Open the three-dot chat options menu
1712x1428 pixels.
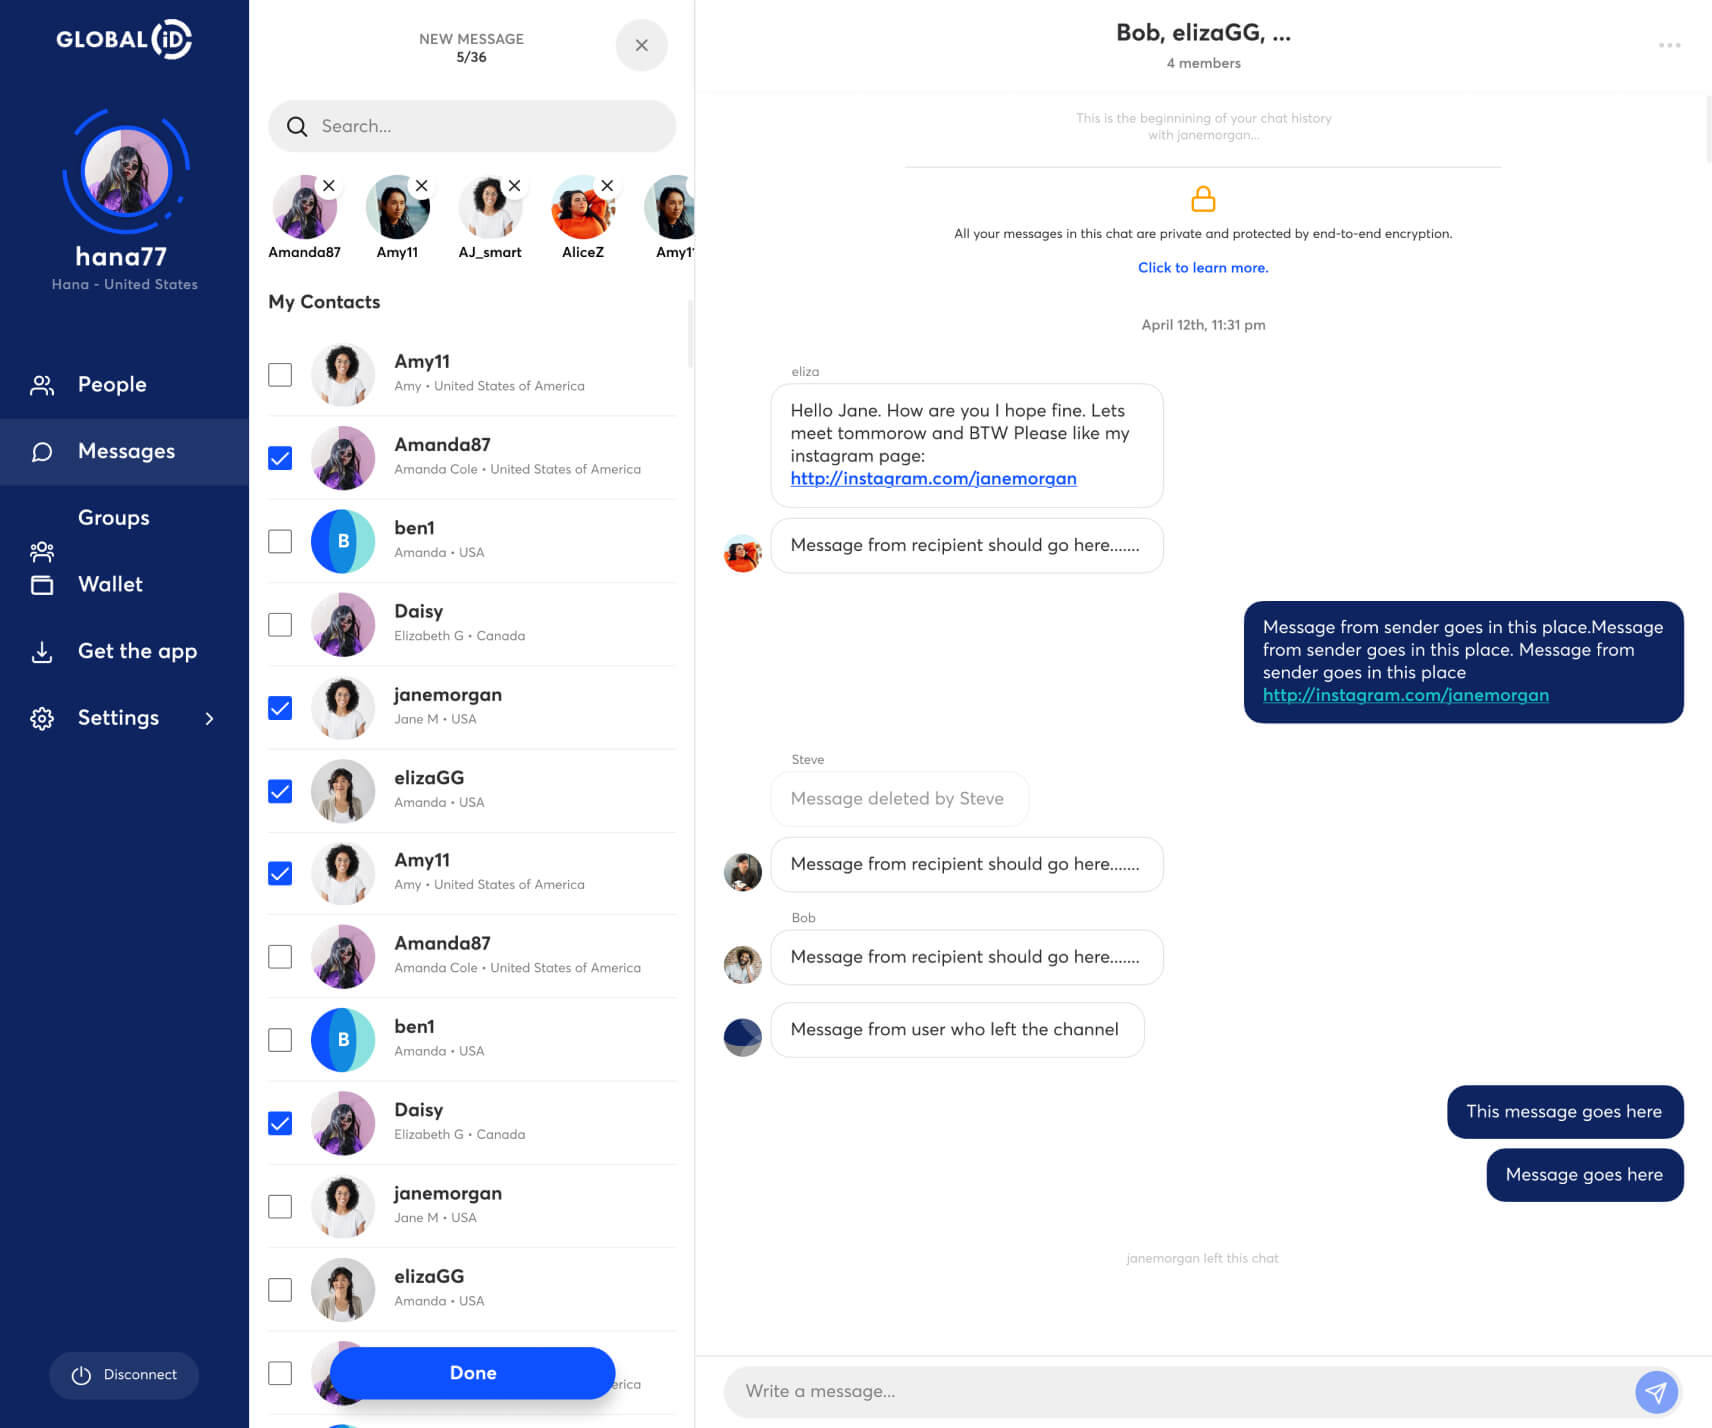point(1669,45)
